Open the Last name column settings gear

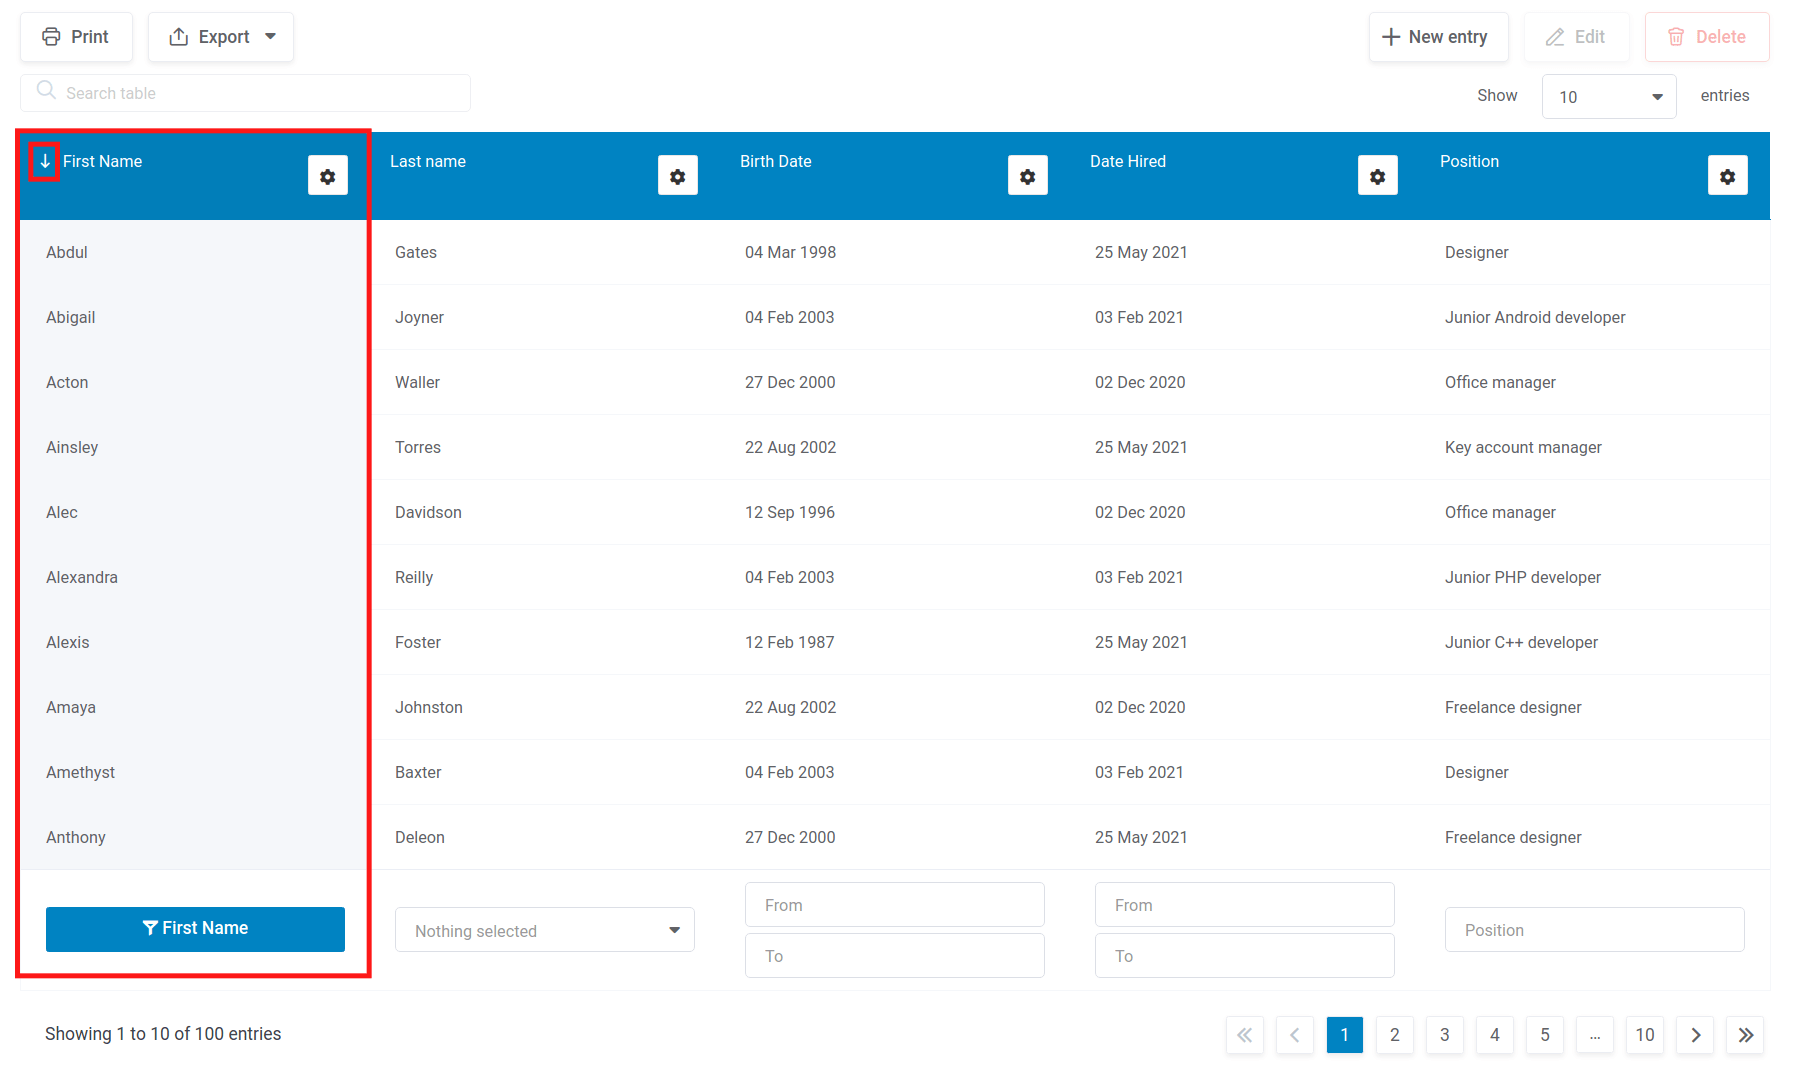[x=678, y=175]
